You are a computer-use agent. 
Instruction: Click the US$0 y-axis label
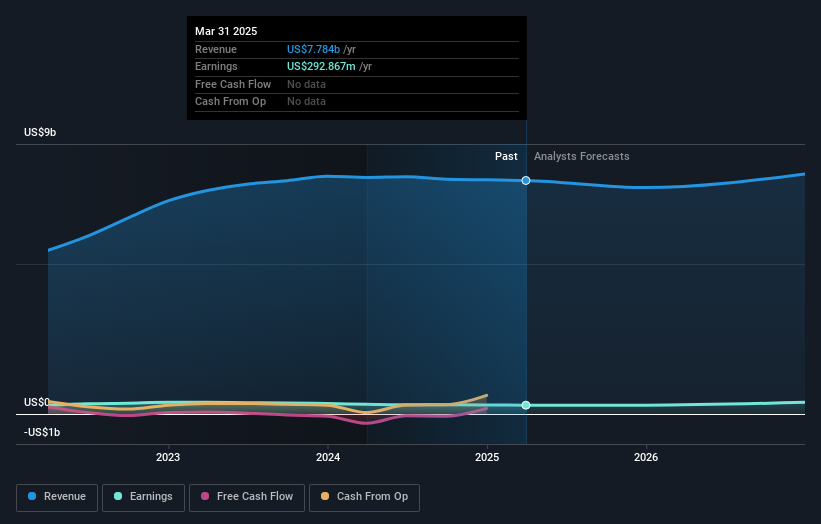tap(37, 402)
